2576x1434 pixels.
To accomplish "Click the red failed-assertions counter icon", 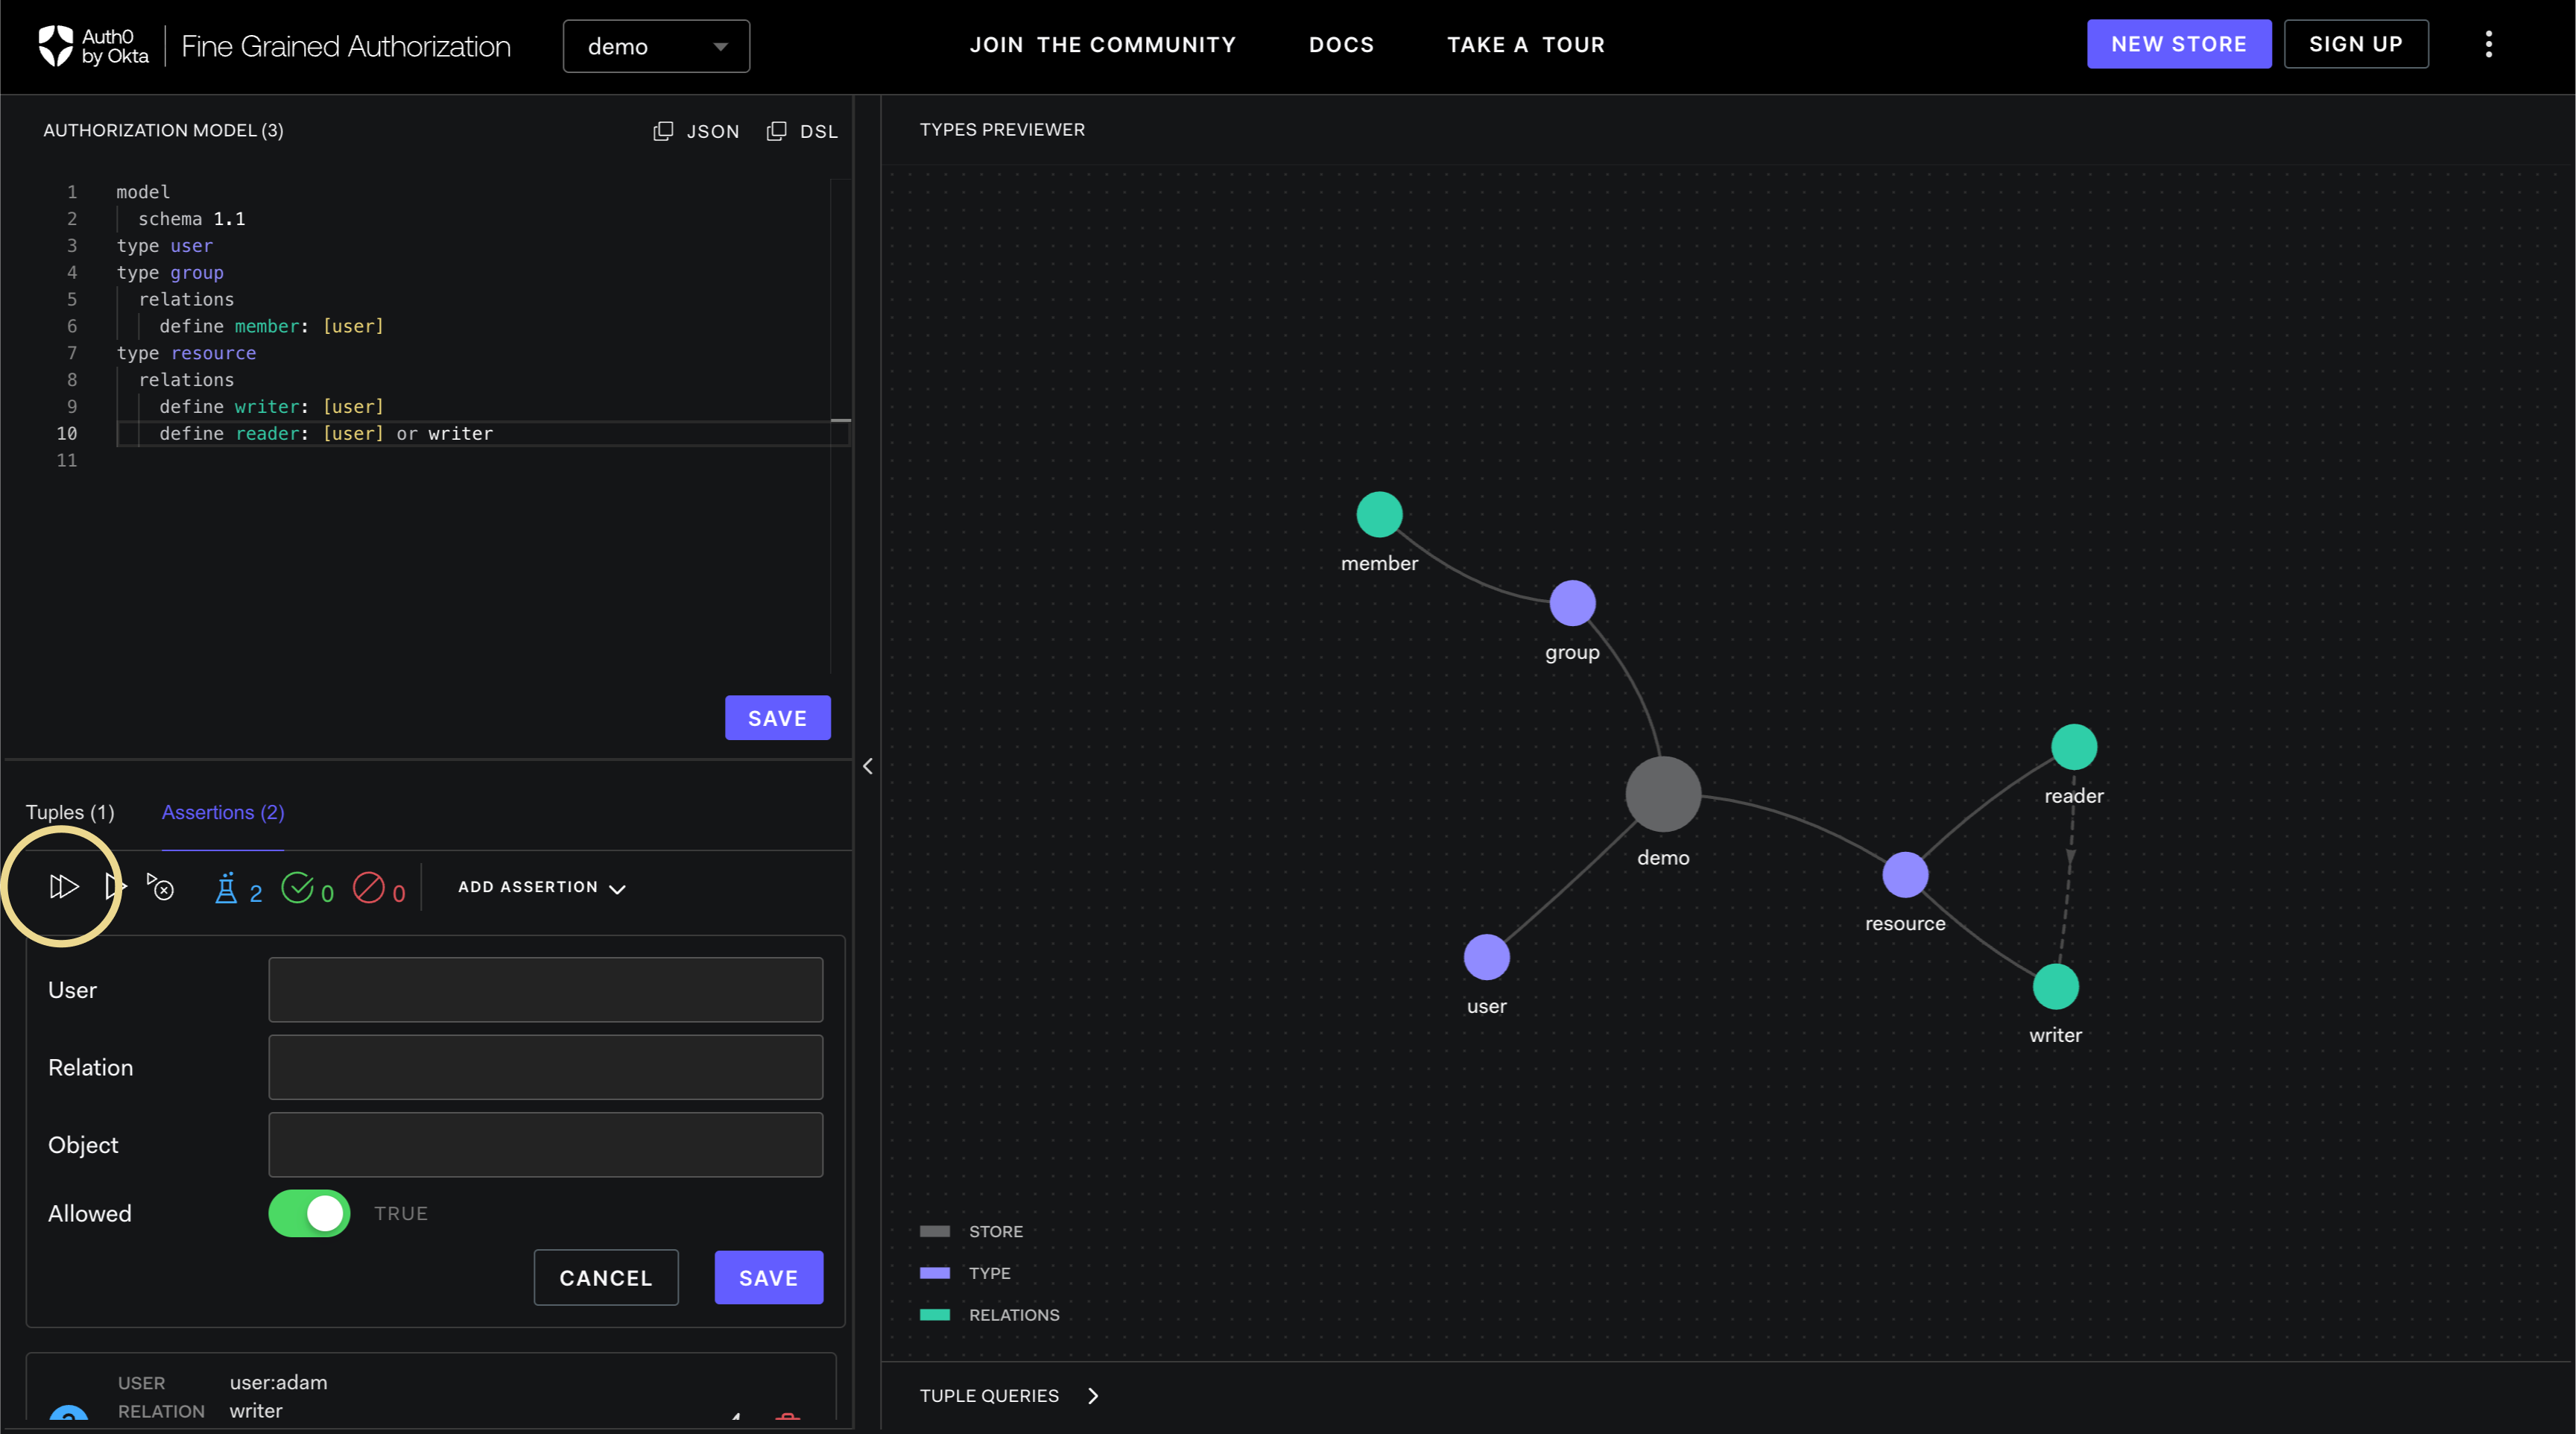I will (x=368, y=887).
